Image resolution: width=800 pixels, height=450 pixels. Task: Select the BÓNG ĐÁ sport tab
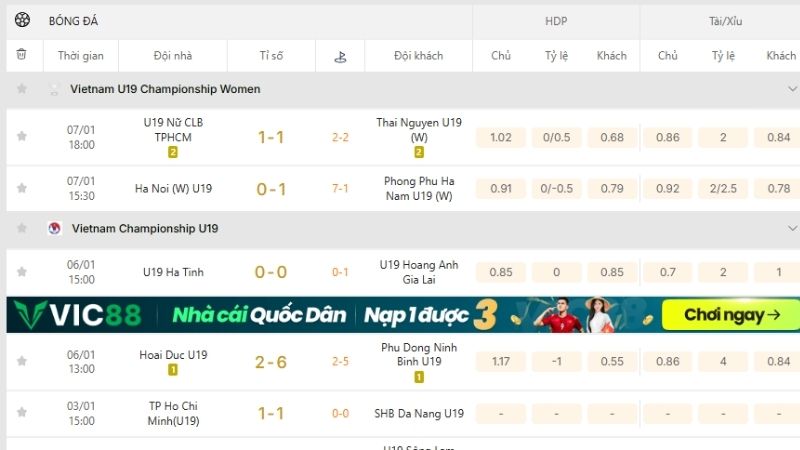coord(73,20)
